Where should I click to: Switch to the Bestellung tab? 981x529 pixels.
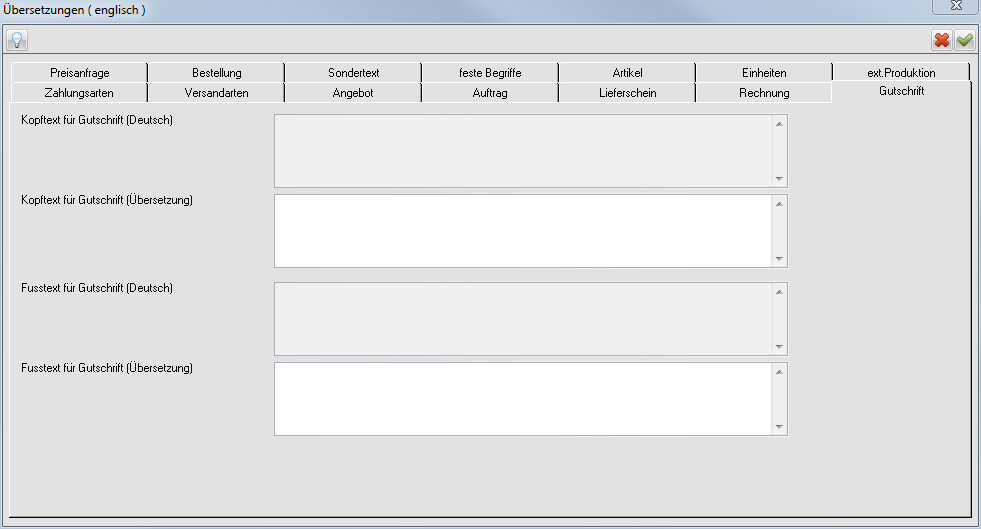pyautogui.click(x=216, y=73)
